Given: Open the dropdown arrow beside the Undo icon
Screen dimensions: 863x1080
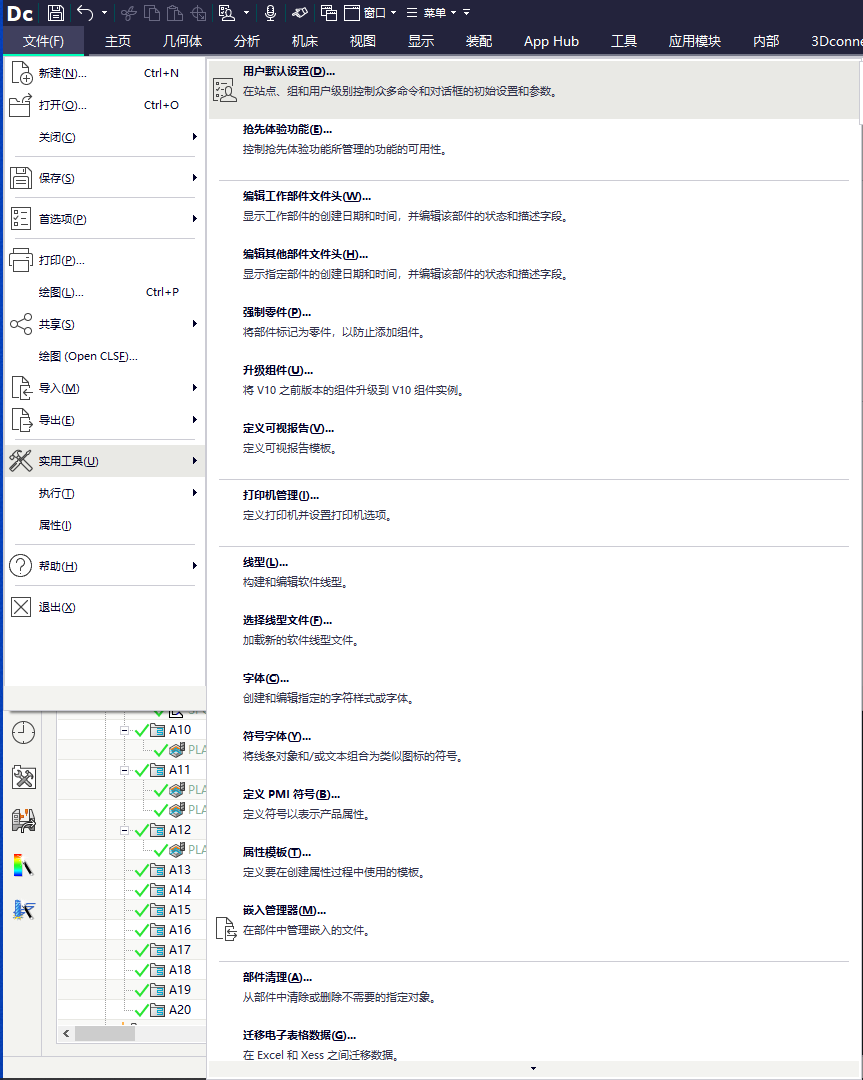Looking at the screenshot, I should 104,12.
